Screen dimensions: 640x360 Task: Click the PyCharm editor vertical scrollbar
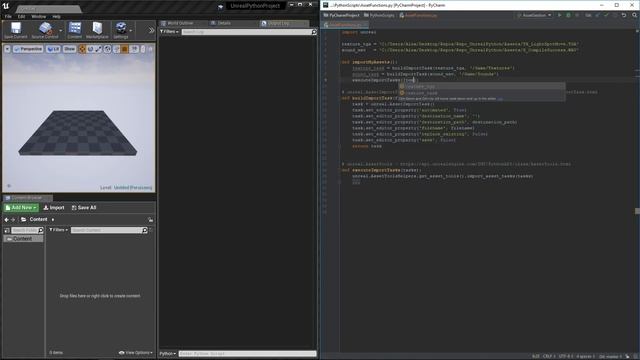(638, 190)
